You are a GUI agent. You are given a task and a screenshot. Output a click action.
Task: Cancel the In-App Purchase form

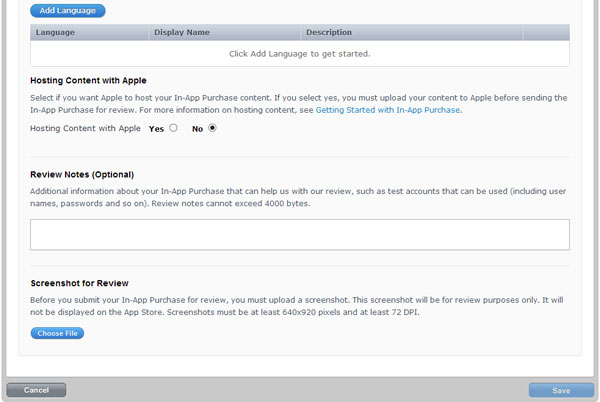[36, 390]
